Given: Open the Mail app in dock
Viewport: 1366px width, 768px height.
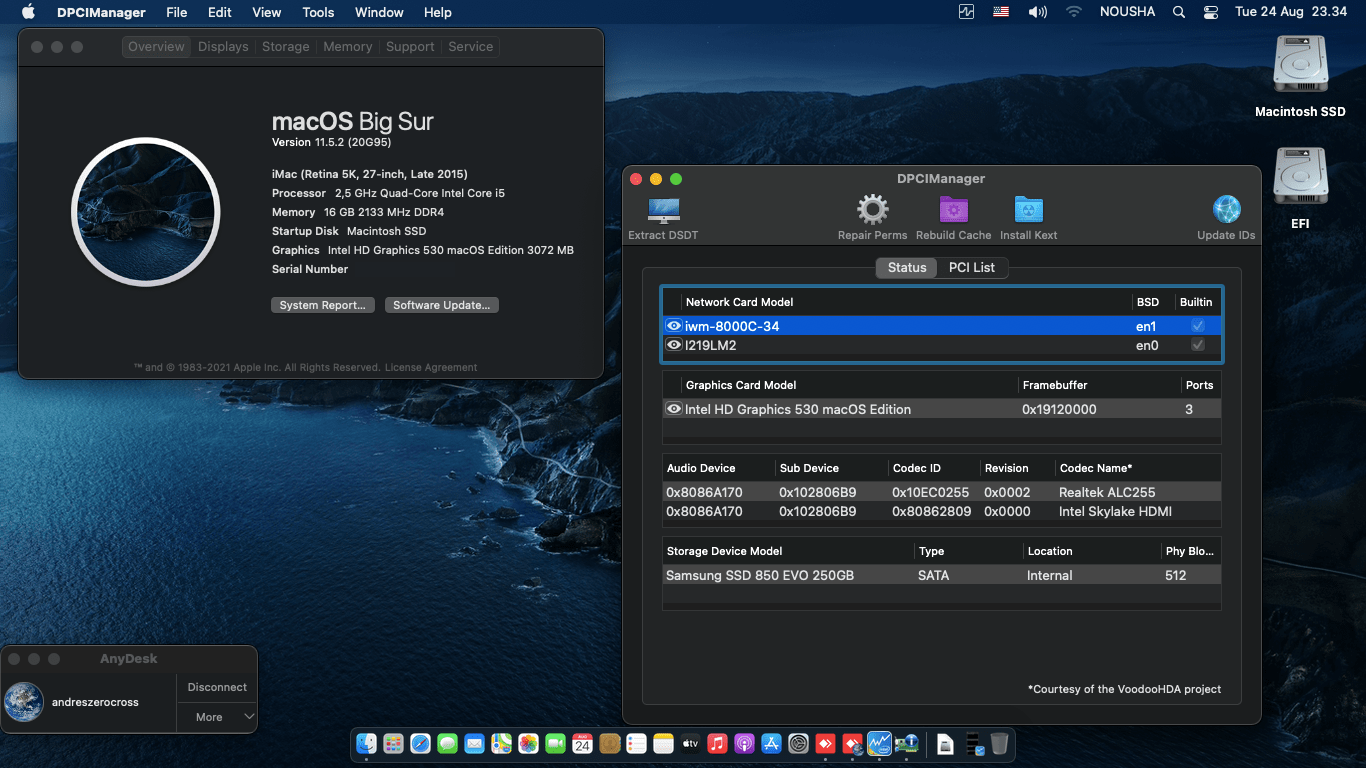Looking at the screenshot, I should [474, 744].
